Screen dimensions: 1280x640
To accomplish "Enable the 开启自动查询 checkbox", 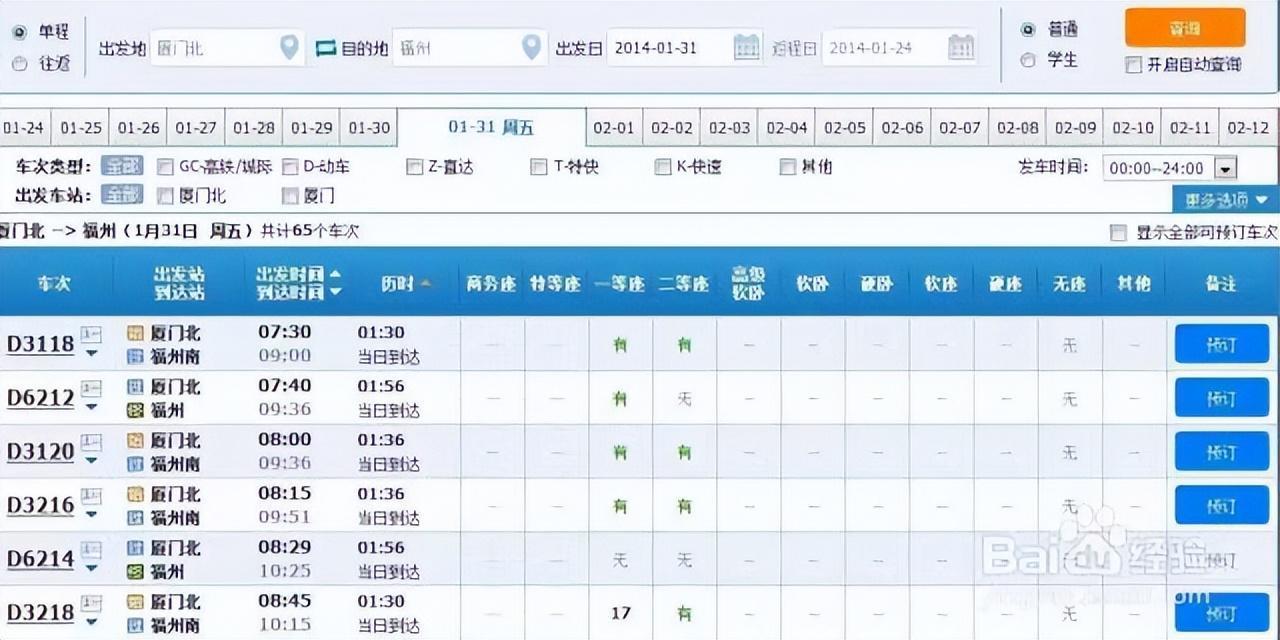I will (1133, 65).
